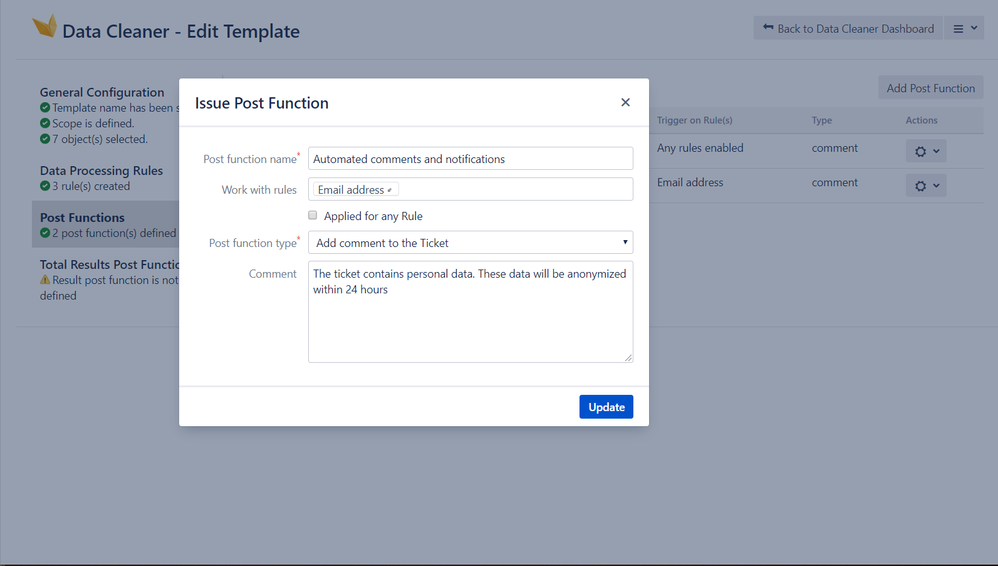
Task: Click the Update button
Action: click(x=606, y=407)
